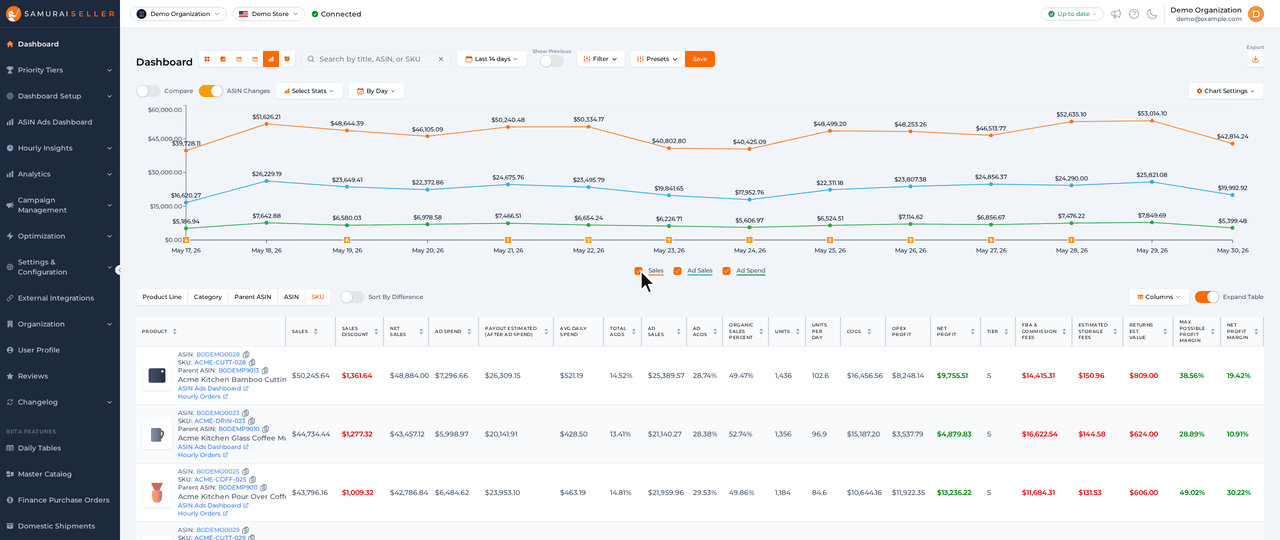Screen dimensions: 1280x540
Task: Click the Export download icon
Action: (1256, 60)
